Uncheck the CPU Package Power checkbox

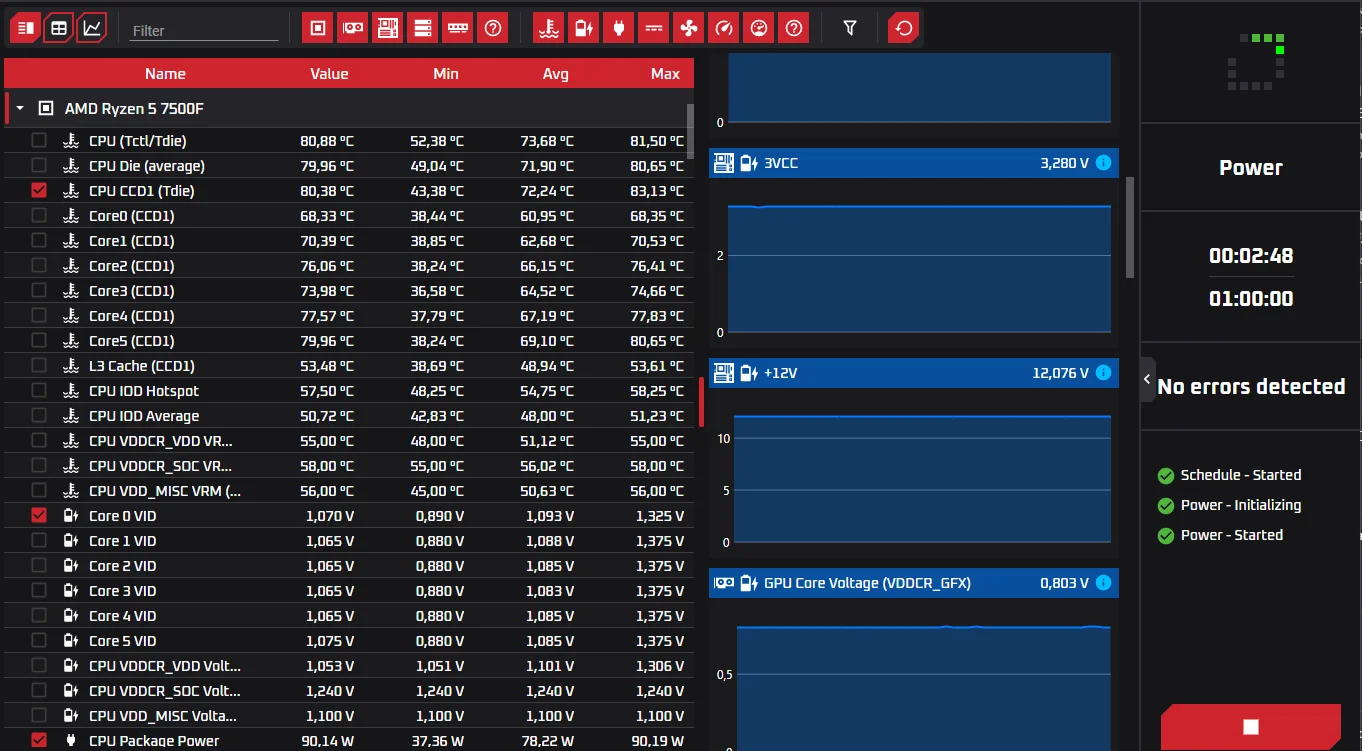[x=39, y=741]
